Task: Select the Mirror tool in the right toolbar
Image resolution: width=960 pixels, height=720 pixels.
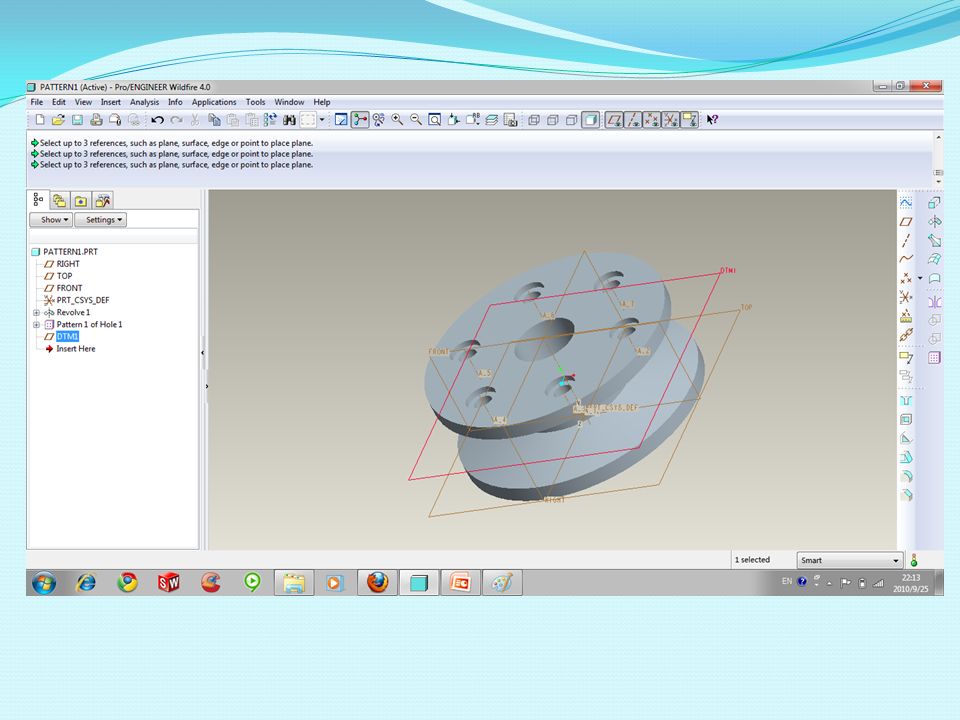Action: click(x=934, y=301)
